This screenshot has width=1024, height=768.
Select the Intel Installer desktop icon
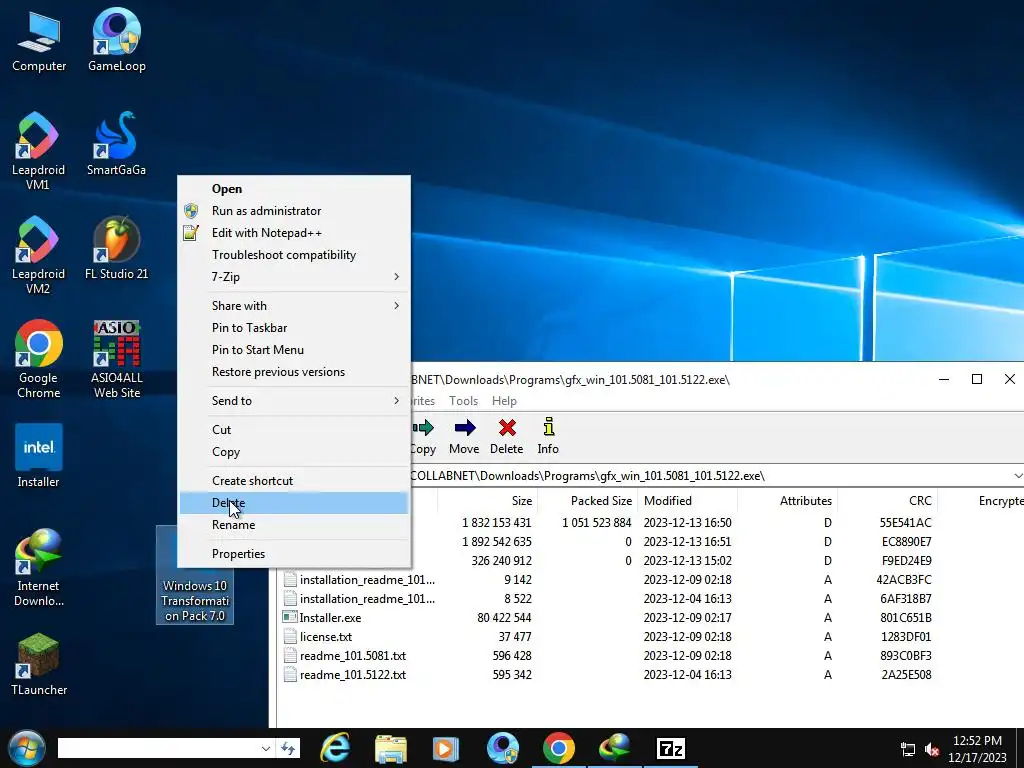point(39,456)
